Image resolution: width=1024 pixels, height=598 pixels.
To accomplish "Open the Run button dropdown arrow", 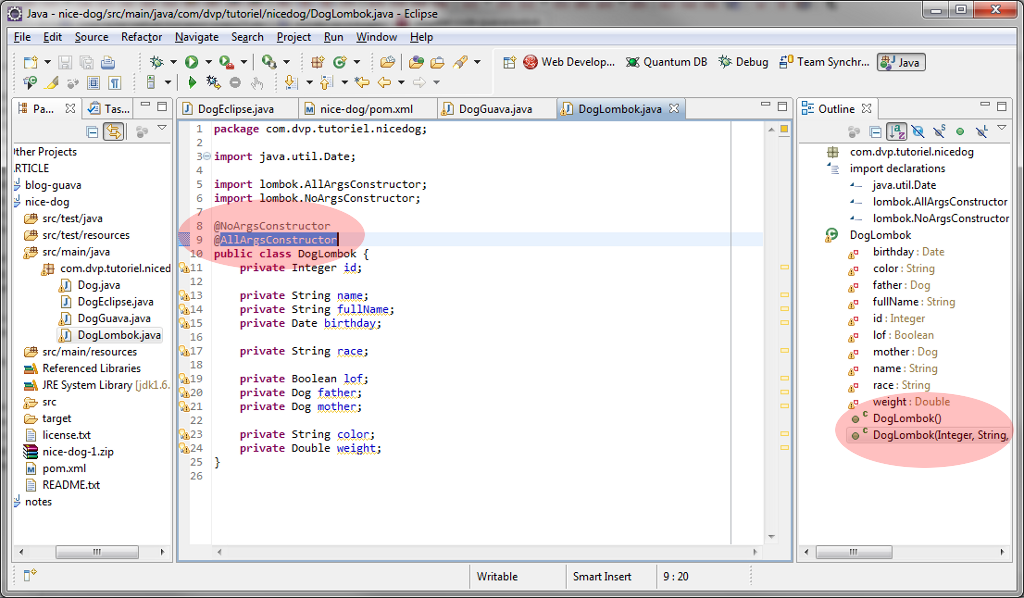I will coord(206,62).
